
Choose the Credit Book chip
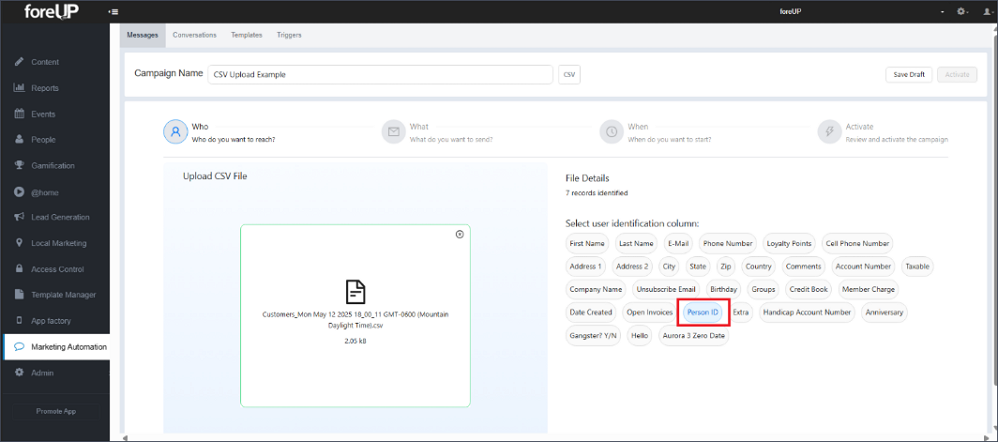[x=809, y=289]
